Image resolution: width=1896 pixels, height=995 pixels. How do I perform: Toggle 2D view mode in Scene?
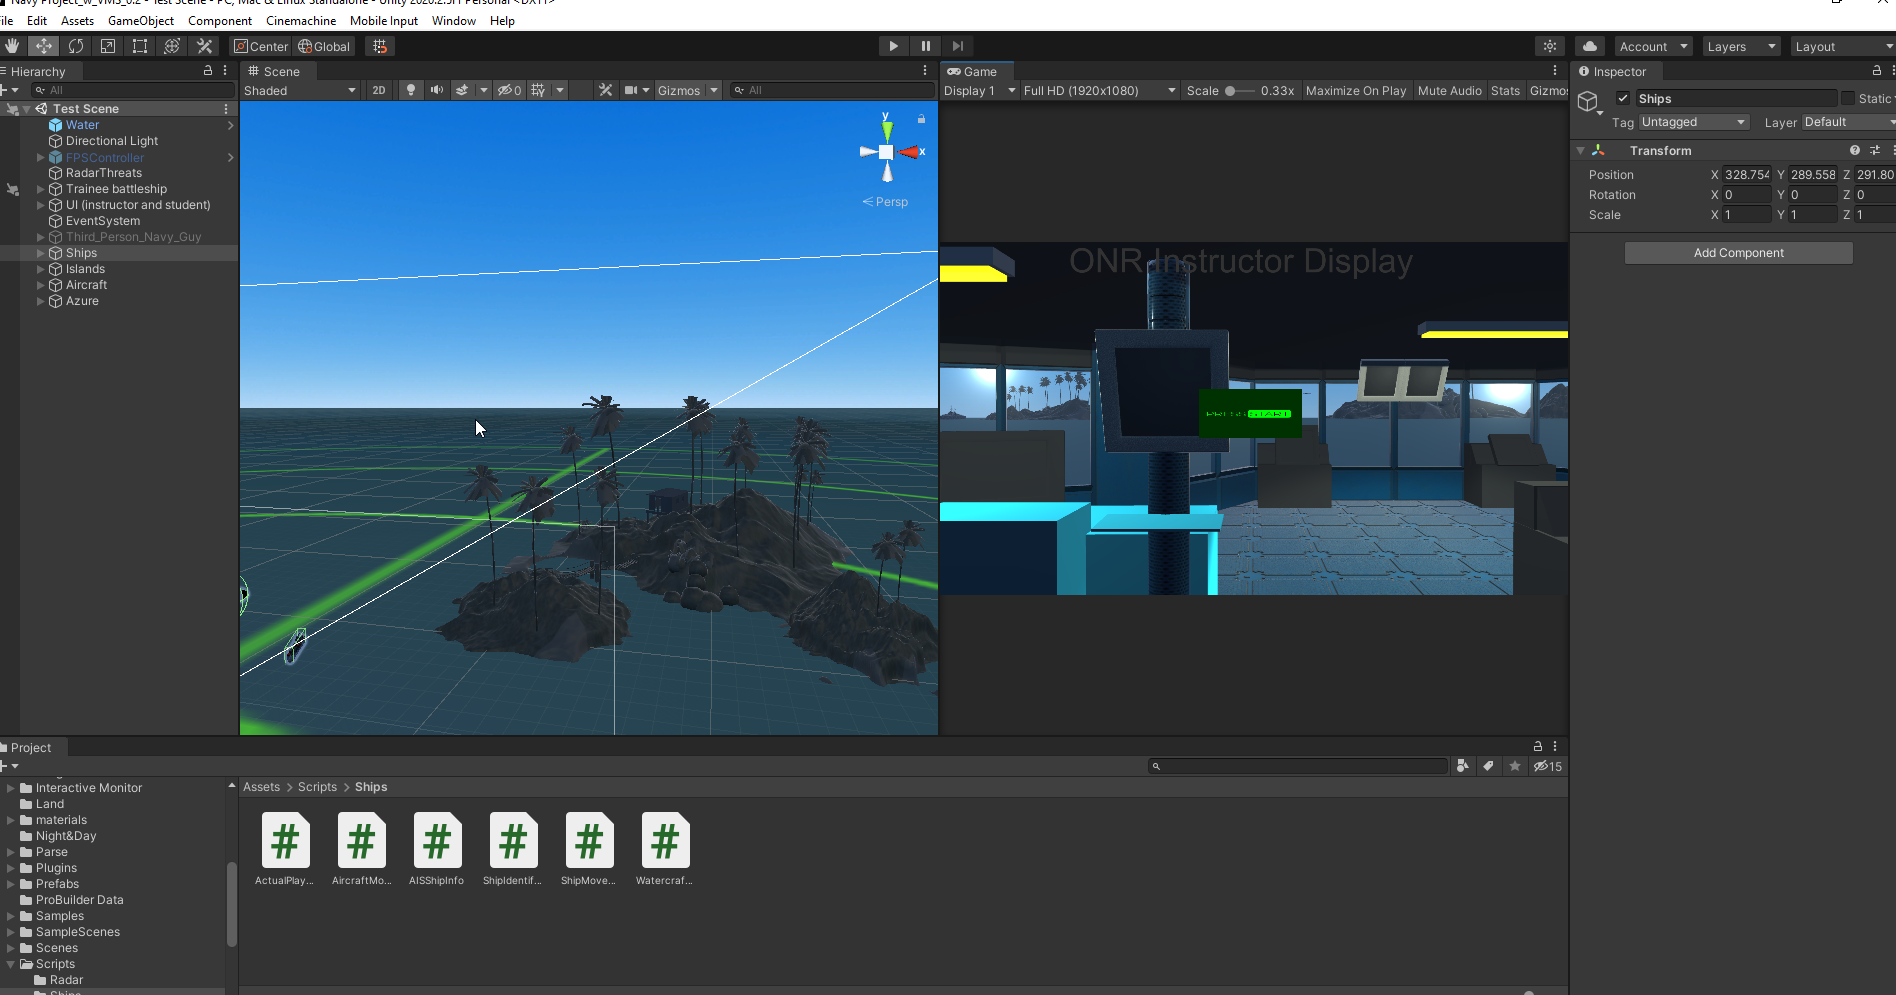point(379,90)
